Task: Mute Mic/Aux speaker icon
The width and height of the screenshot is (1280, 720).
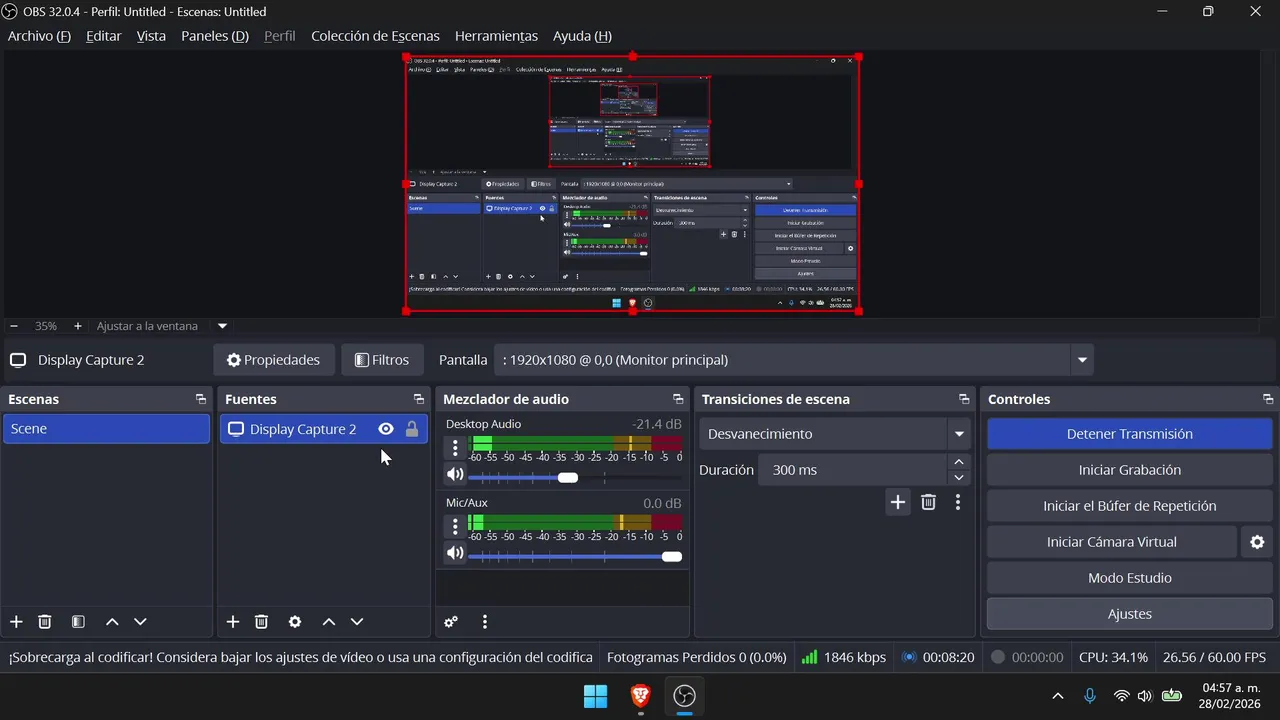Action: click(455, 553)
